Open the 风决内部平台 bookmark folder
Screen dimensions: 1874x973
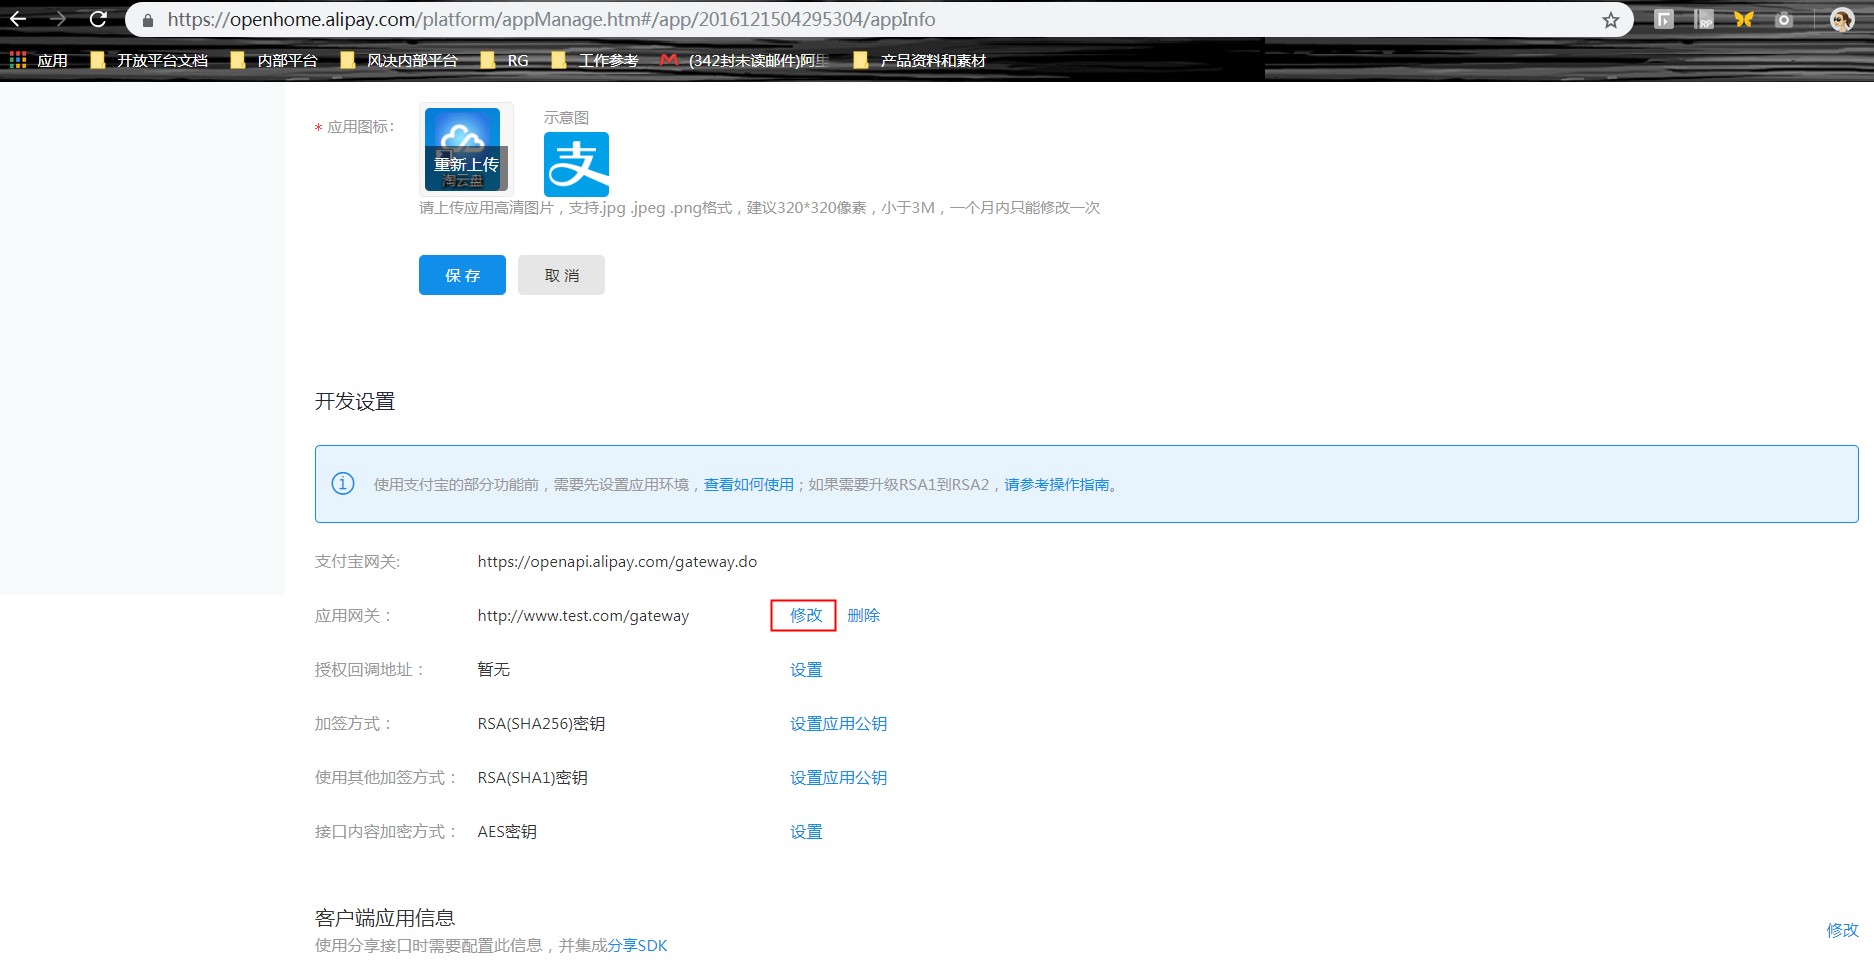click(x=399, y=60)
